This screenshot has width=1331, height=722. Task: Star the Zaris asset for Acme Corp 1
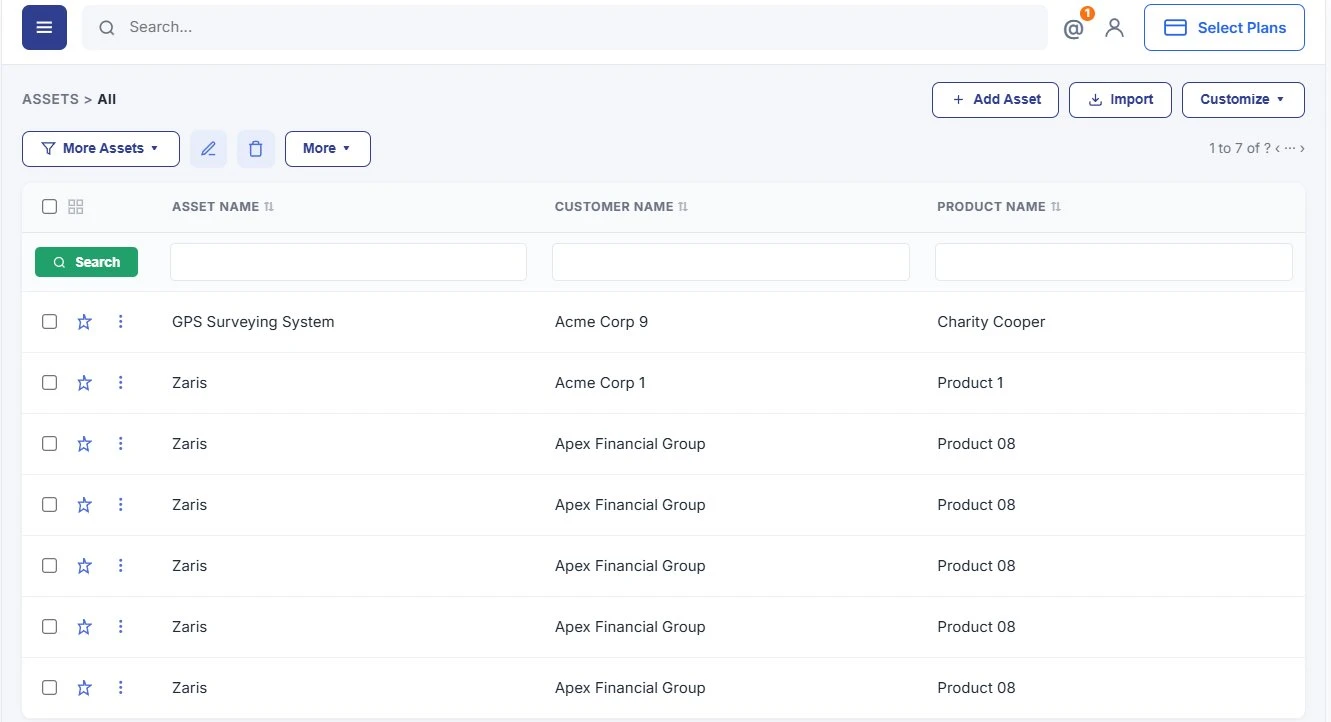(x=84, y=383)
